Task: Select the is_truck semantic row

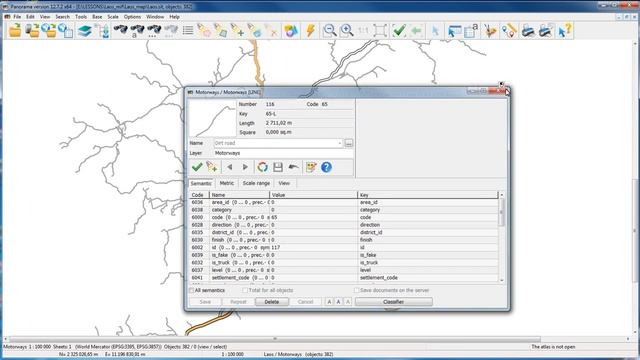Action: pos(344,262)
